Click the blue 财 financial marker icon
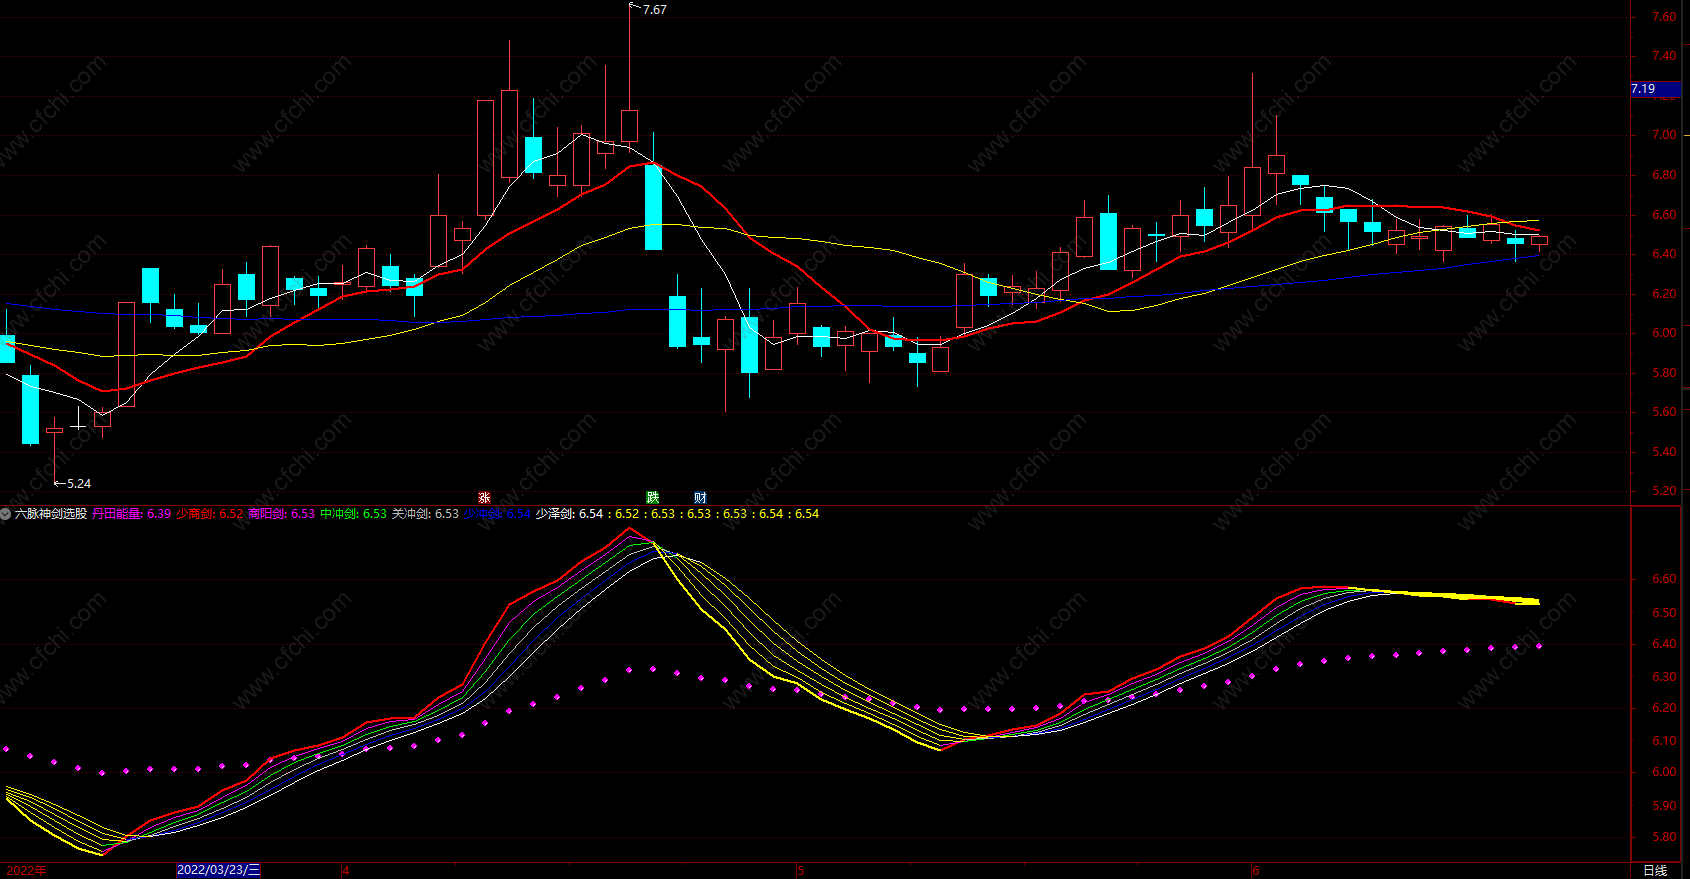 [x=700, y=498]
